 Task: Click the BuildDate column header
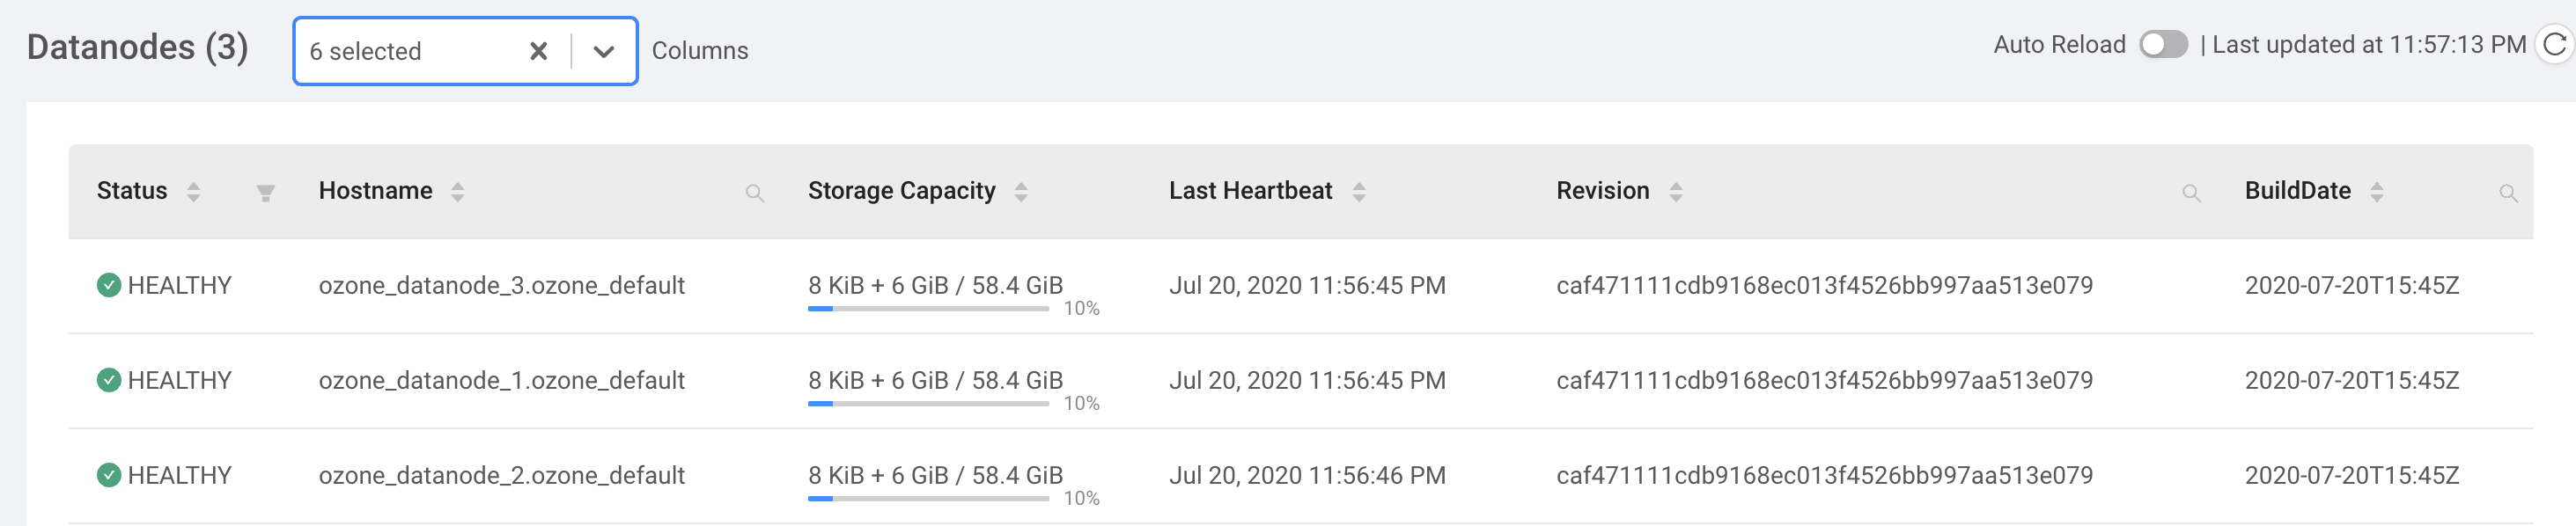coord(2297,191)
